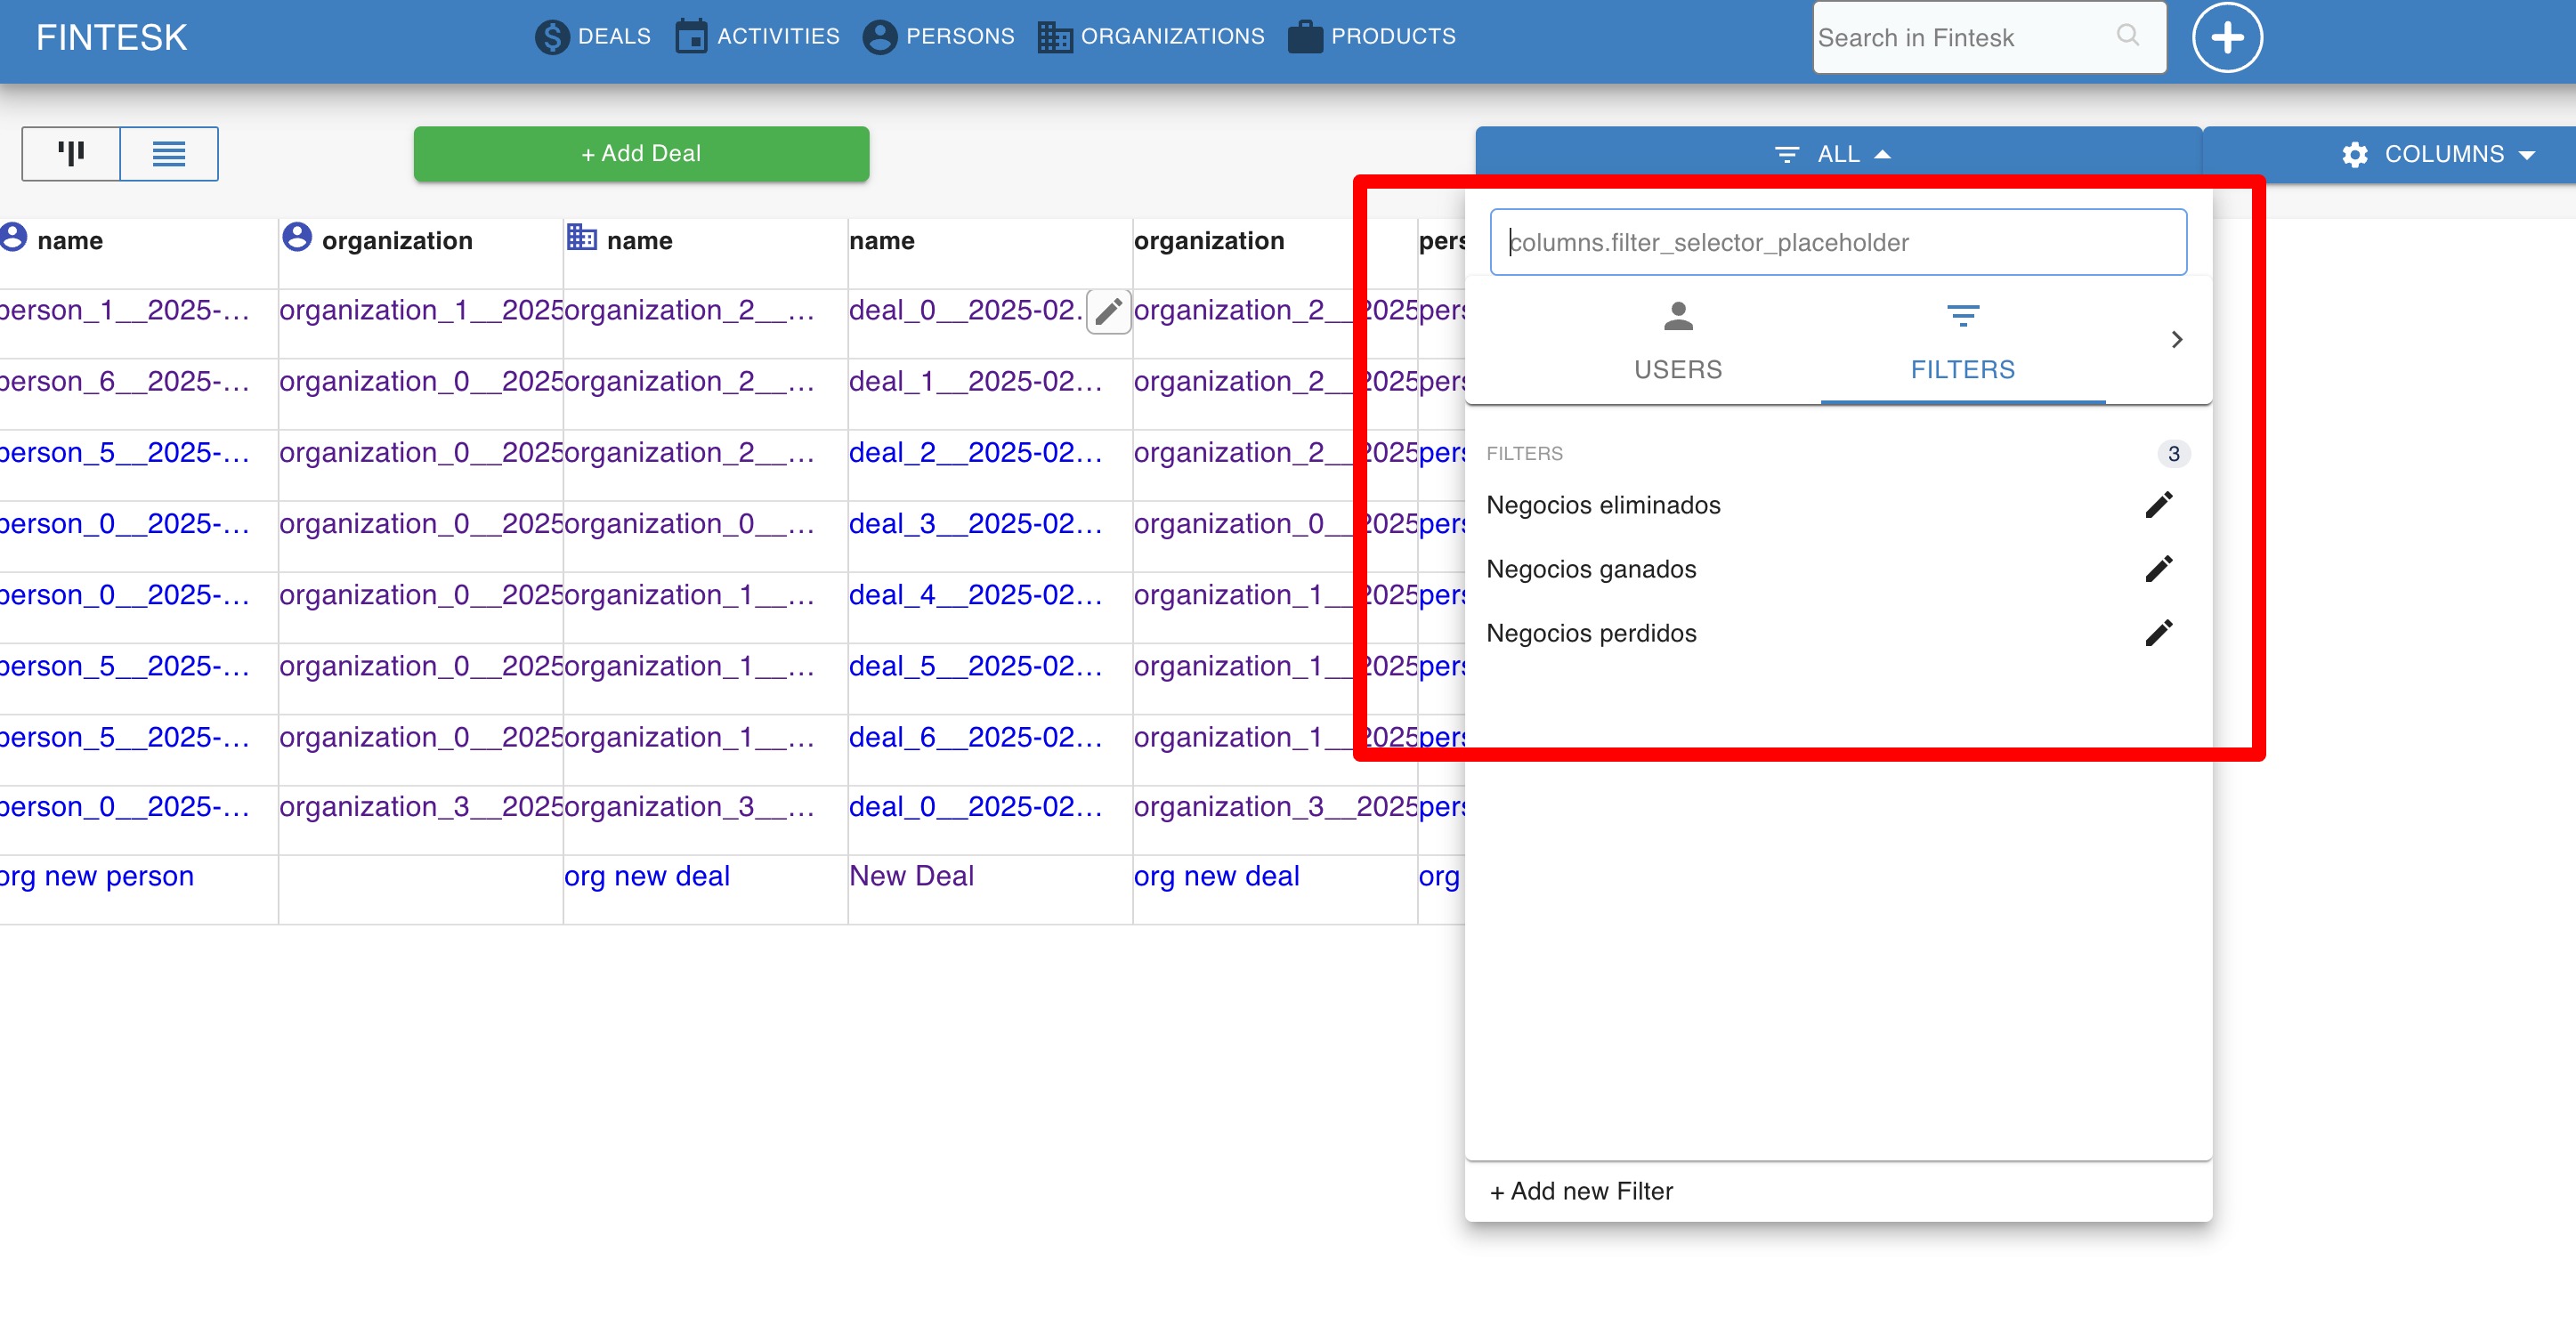2576x1317 pixels.
Task: Open the Products briefcase icon
Action: click(1305, 37)
